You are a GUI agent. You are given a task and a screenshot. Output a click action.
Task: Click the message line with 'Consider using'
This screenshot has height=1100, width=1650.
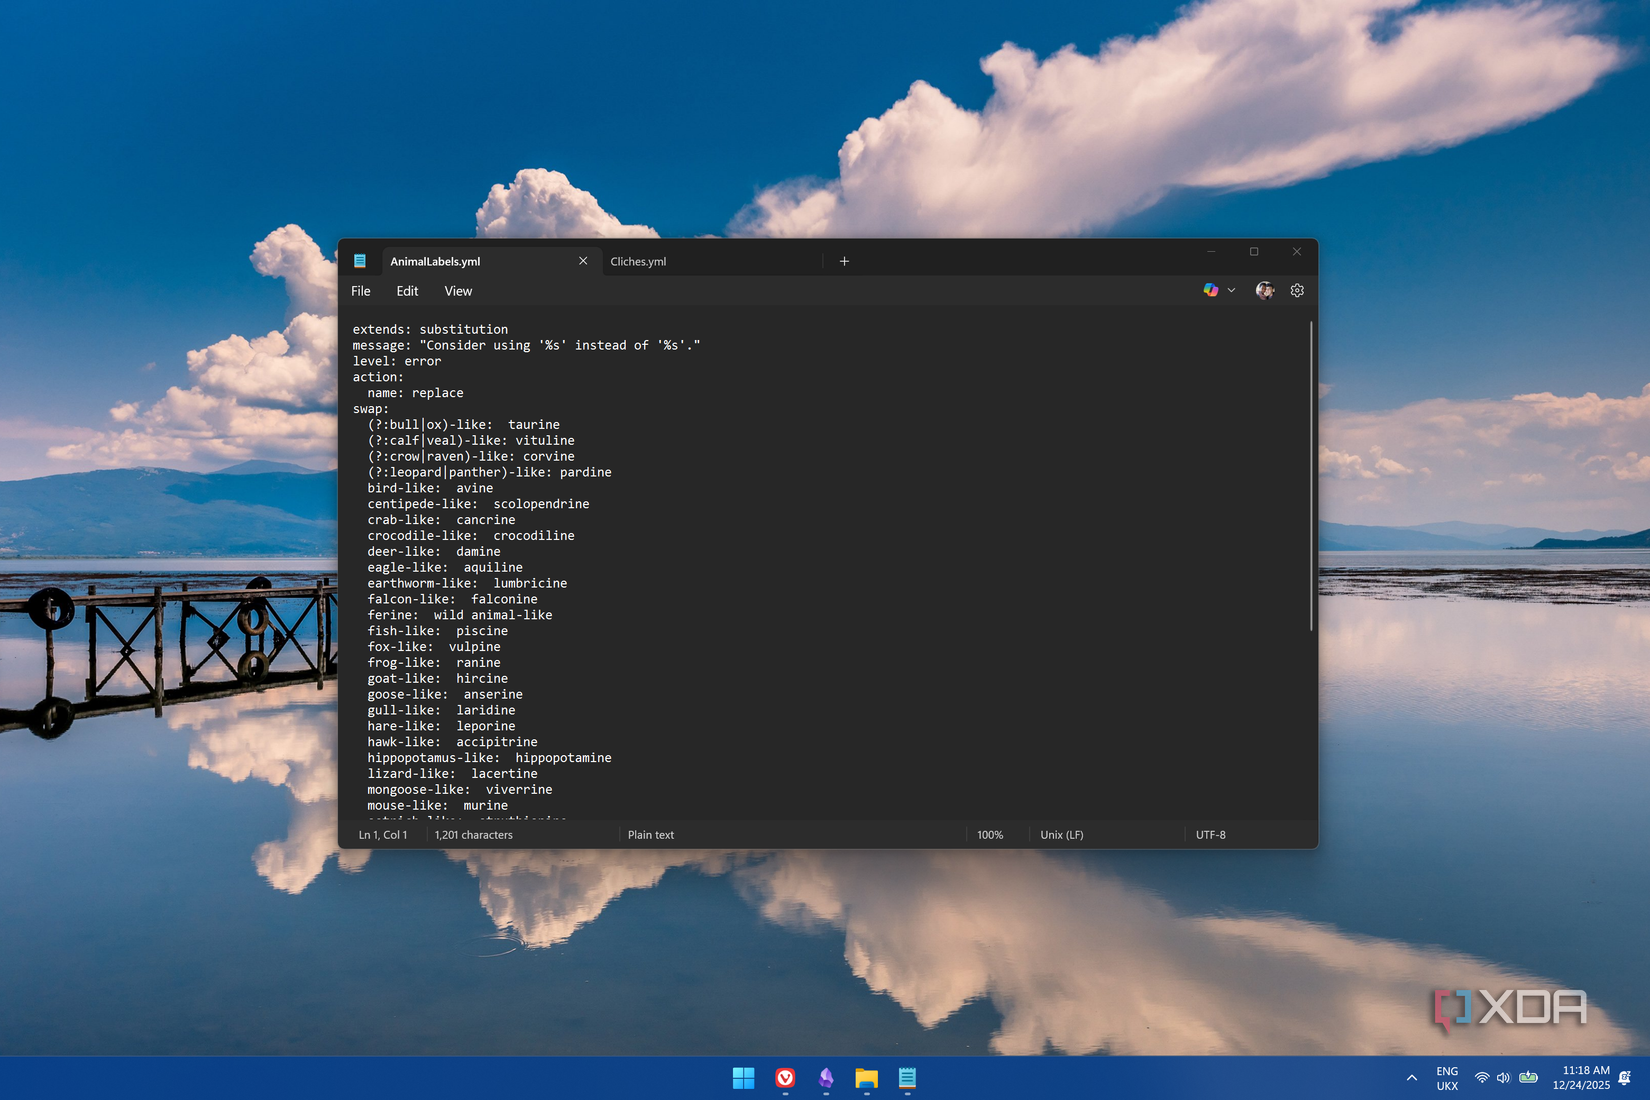coord(526,345)
